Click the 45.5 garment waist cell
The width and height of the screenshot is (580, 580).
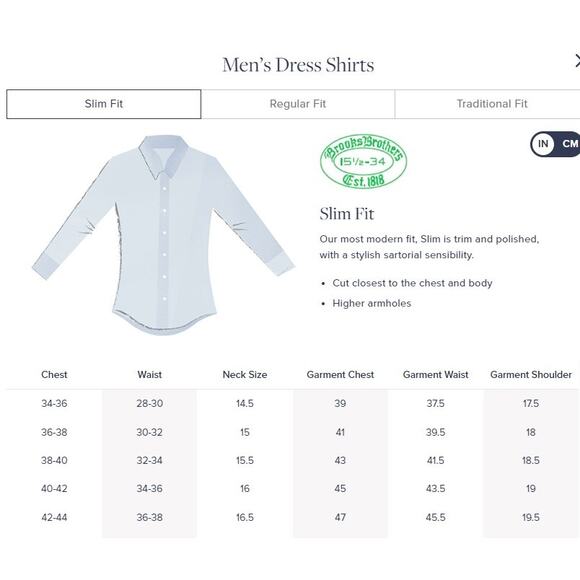pyautogui.click(x=435, y=517)
